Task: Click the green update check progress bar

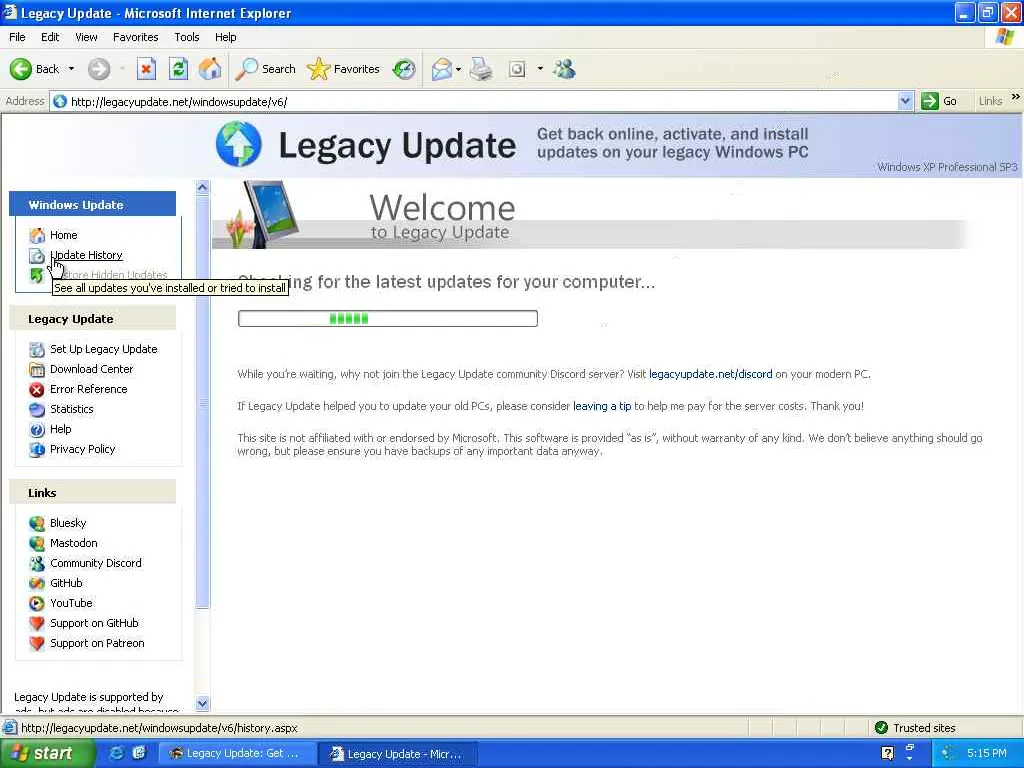Action: [388, 319]
